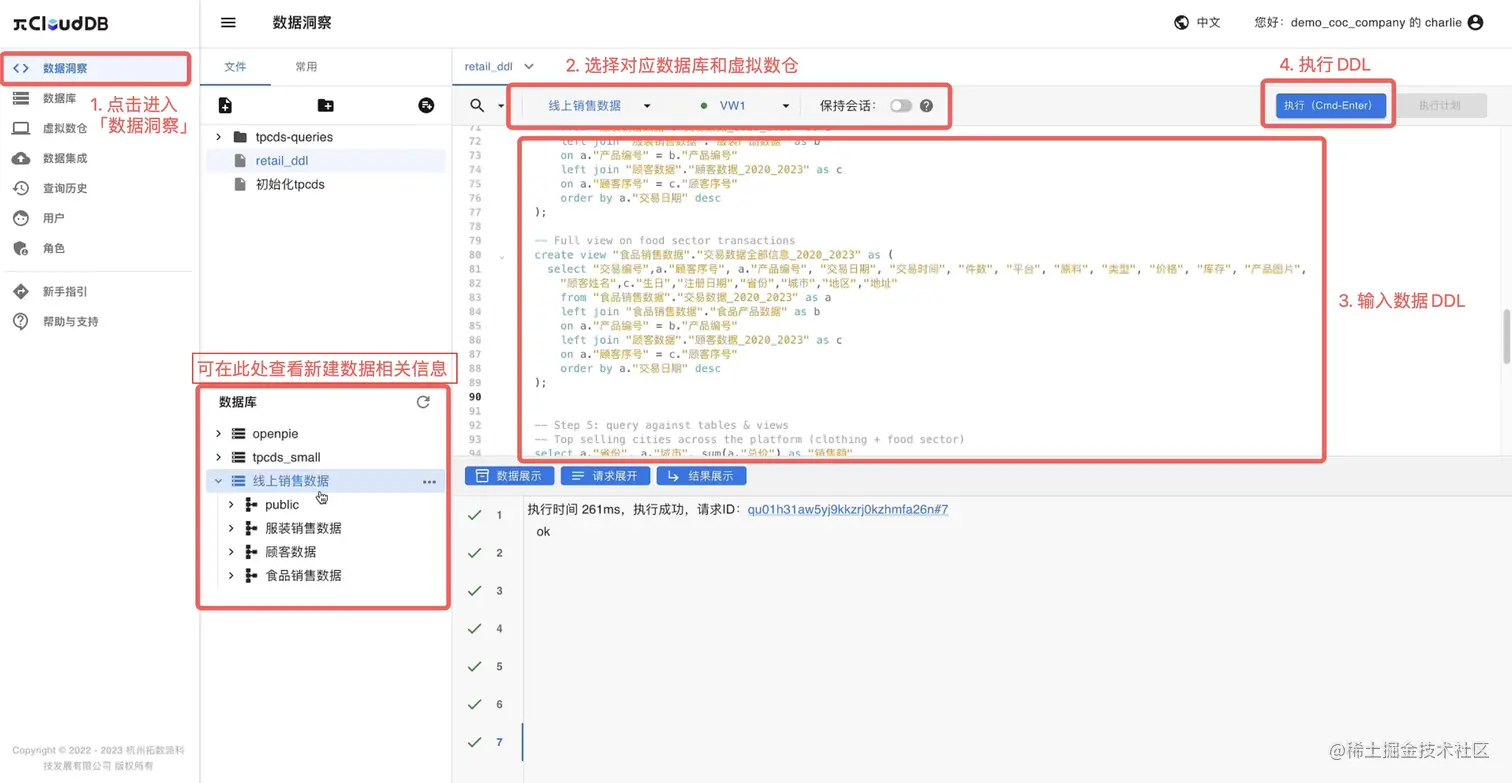Expand the openpie database node
Image resolution: width=1512 pixels, height=783 pixels.
(x=218, y=434)
